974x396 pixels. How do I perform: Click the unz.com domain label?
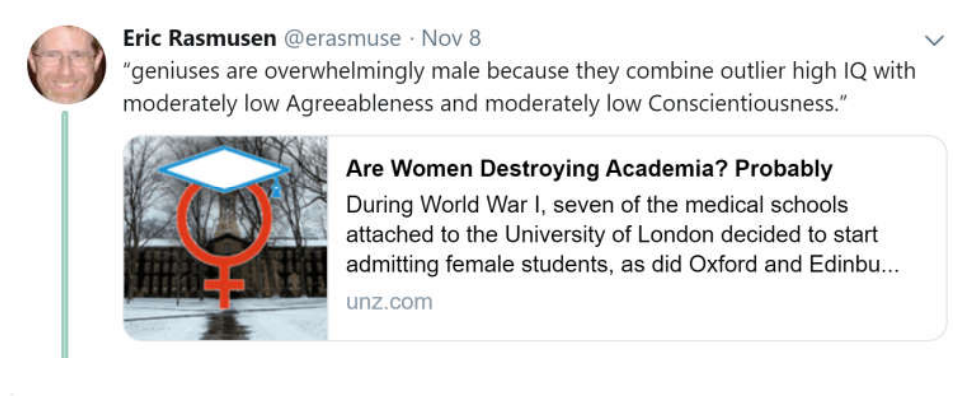click(389, 302)
